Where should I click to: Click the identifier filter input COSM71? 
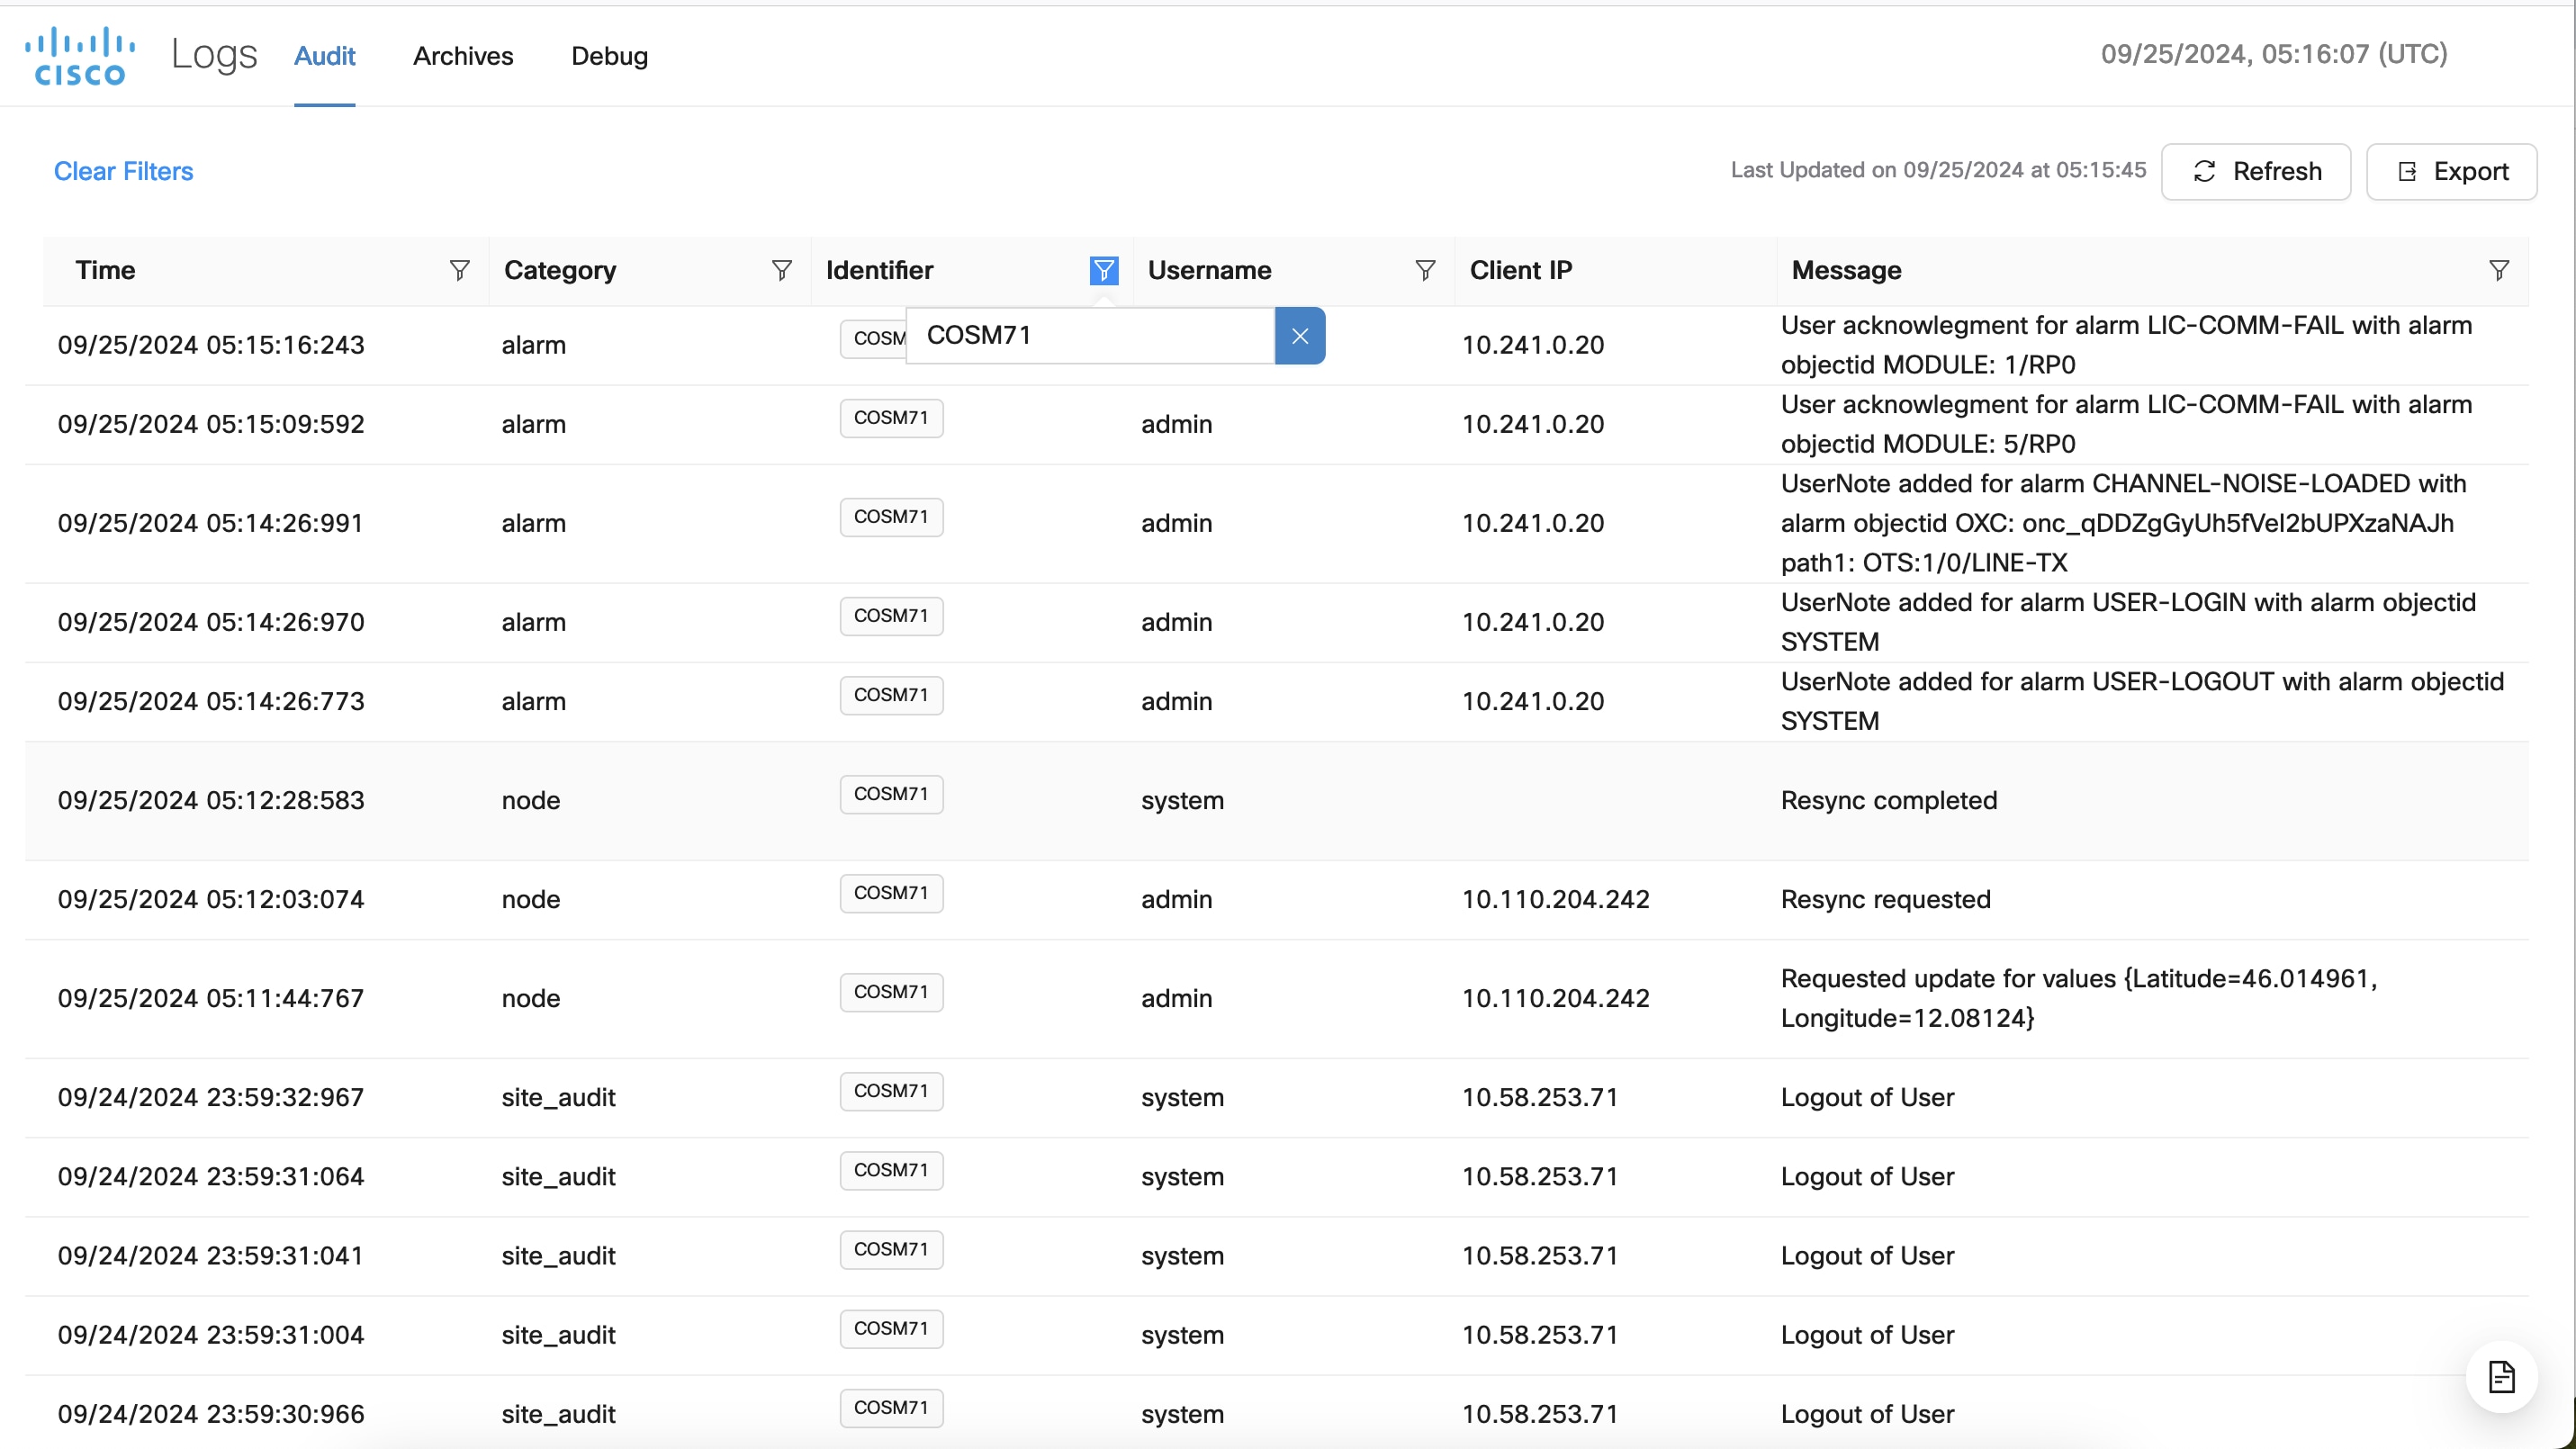pyautogui.click(x=1090, y=336)
